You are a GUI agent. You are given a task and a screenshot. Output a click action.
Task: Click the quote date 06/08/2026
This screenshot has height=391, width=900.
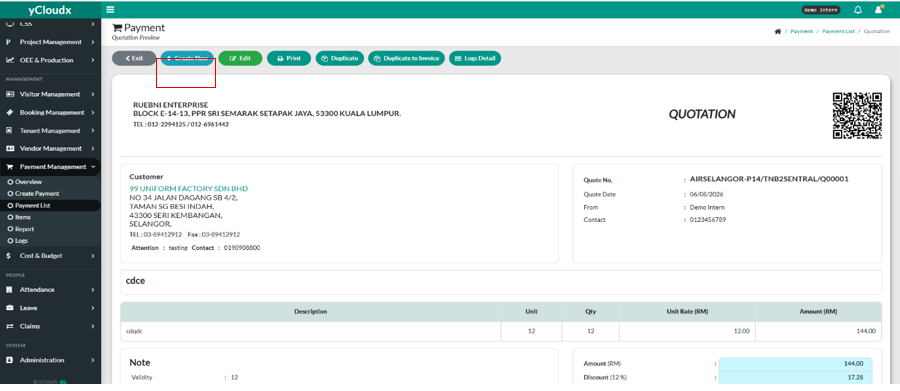click(707, 195)
